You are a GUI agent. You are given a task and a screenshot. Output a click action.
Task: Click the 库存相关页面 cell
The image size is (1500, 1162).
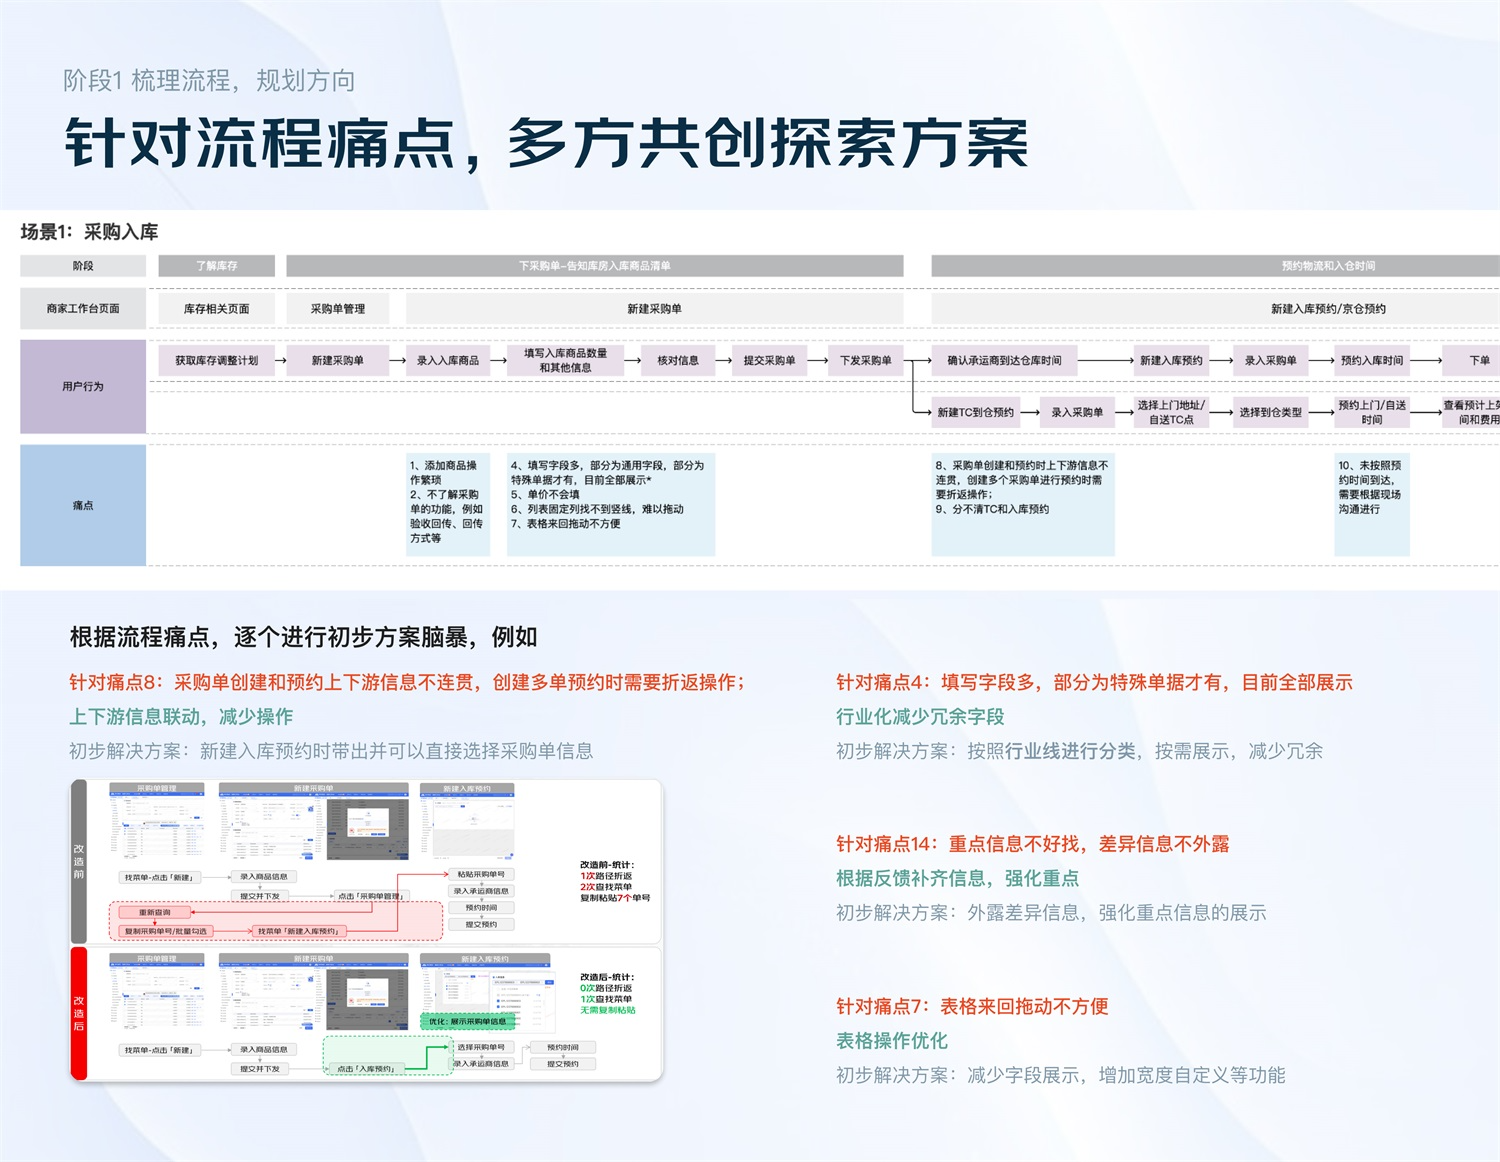(216, 309)
